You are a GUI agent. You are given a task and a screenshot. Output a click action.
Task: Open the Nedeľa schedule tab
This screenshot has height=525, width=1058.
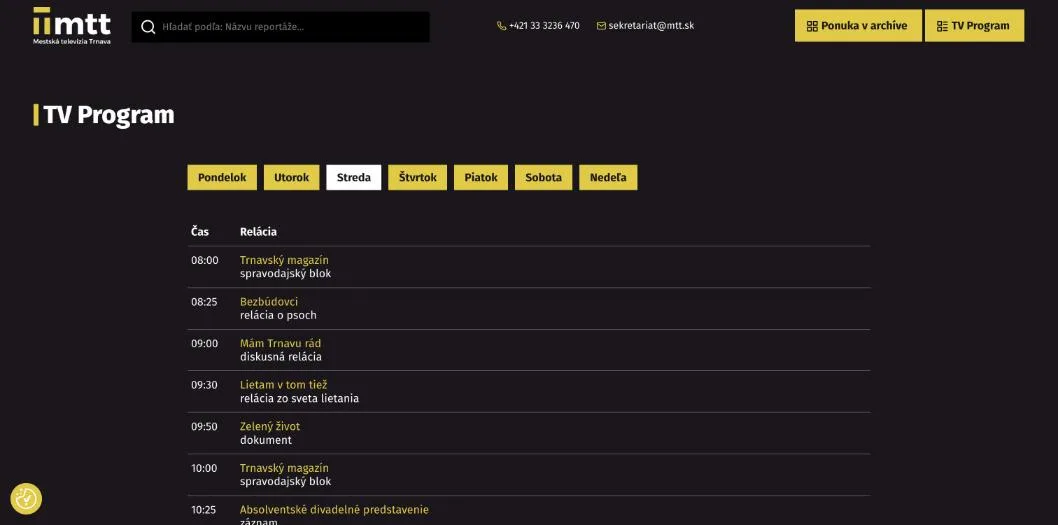pyautogui.click(x=608, y=177)
